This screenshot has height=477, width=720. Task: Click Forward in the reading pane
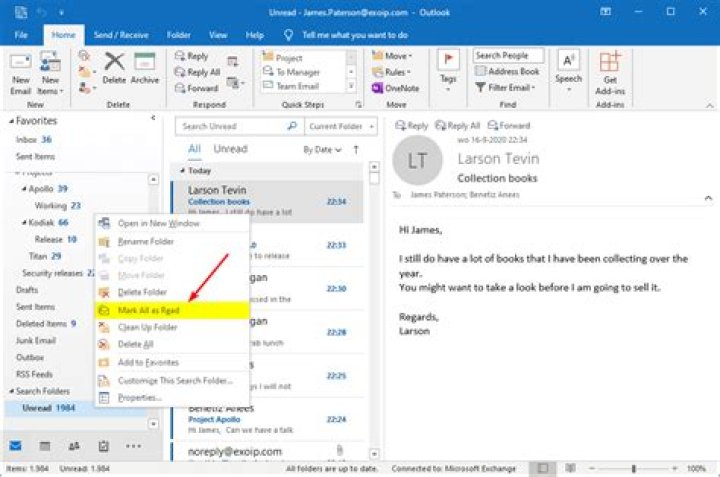(x=509, y=125)
